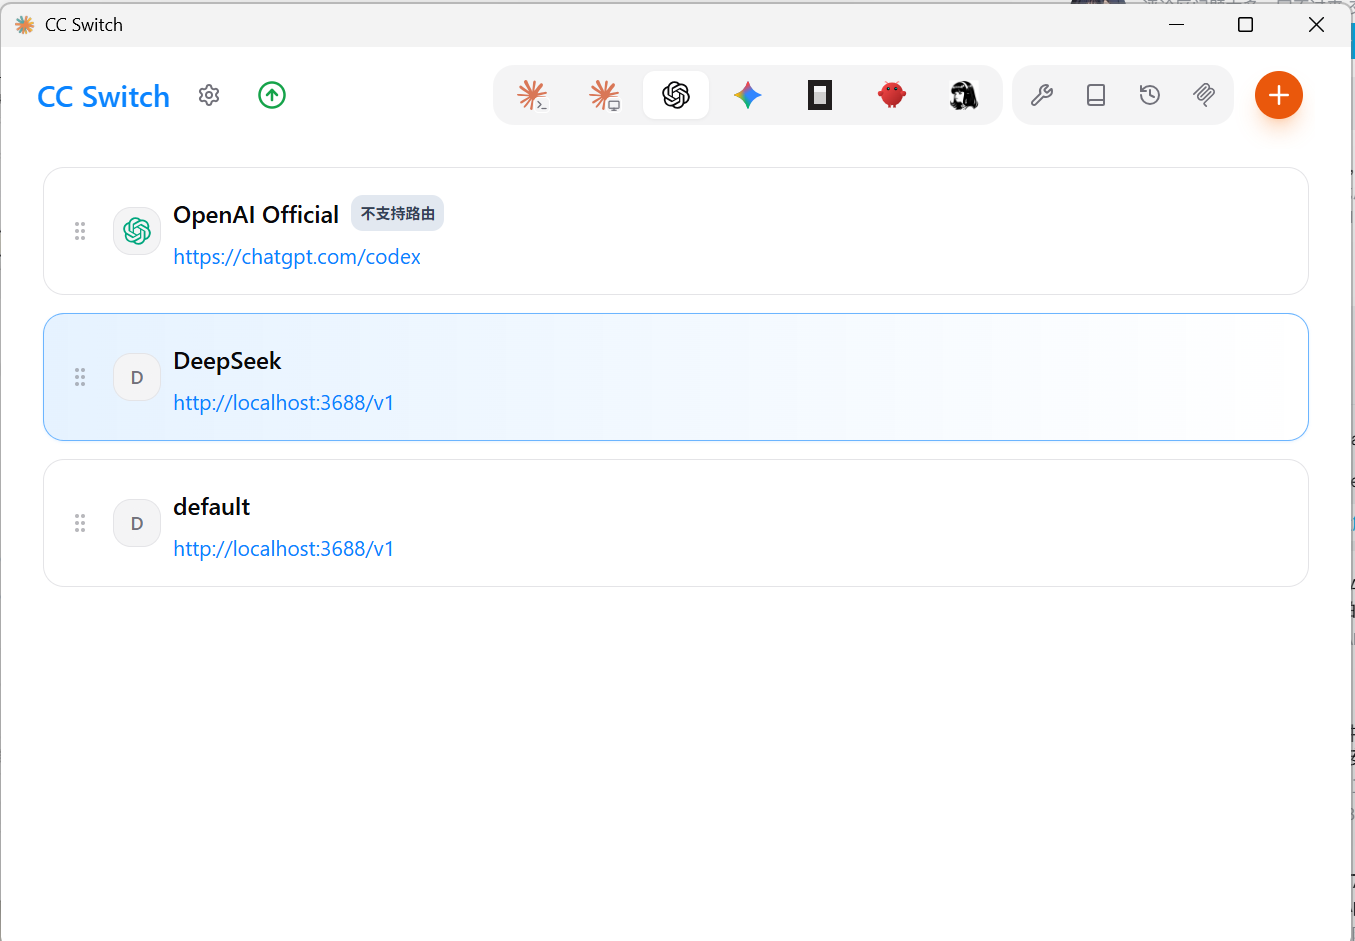Click drag handle of OpenAI Official card

coord(80,231)
